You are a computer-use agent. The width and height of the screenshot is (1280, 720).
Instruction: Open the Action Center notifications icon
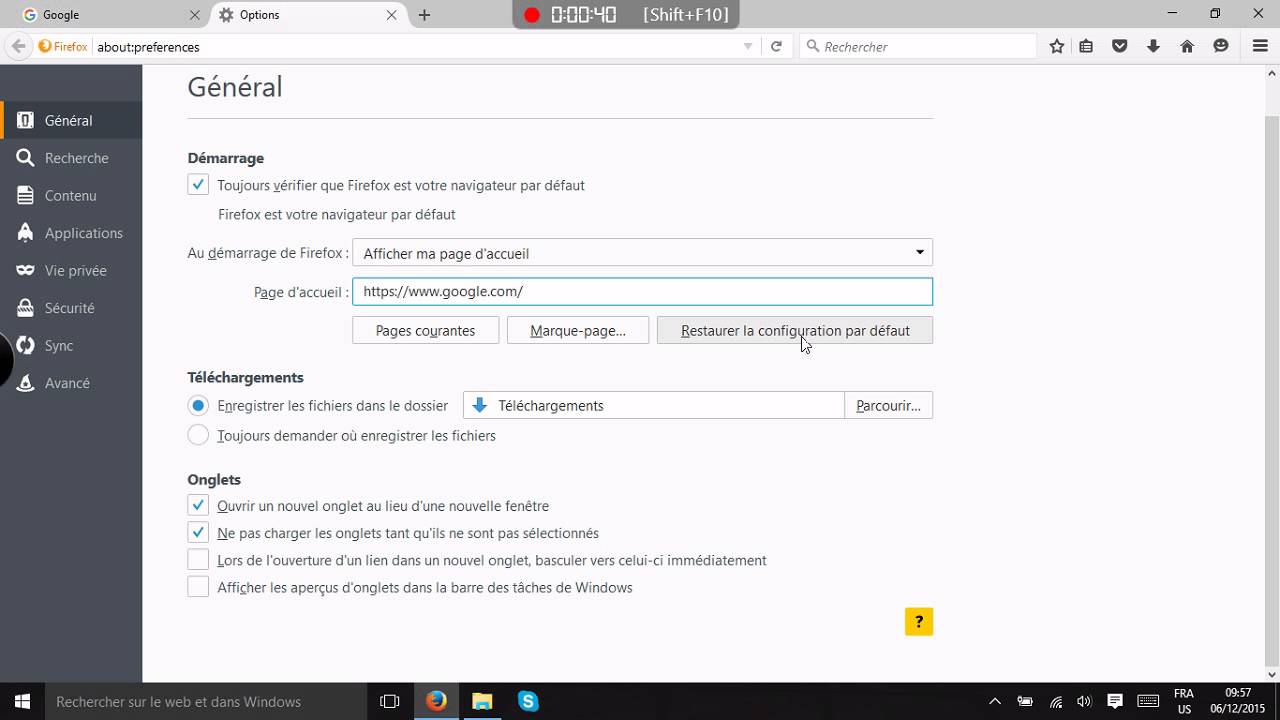tap(1115, 702)
